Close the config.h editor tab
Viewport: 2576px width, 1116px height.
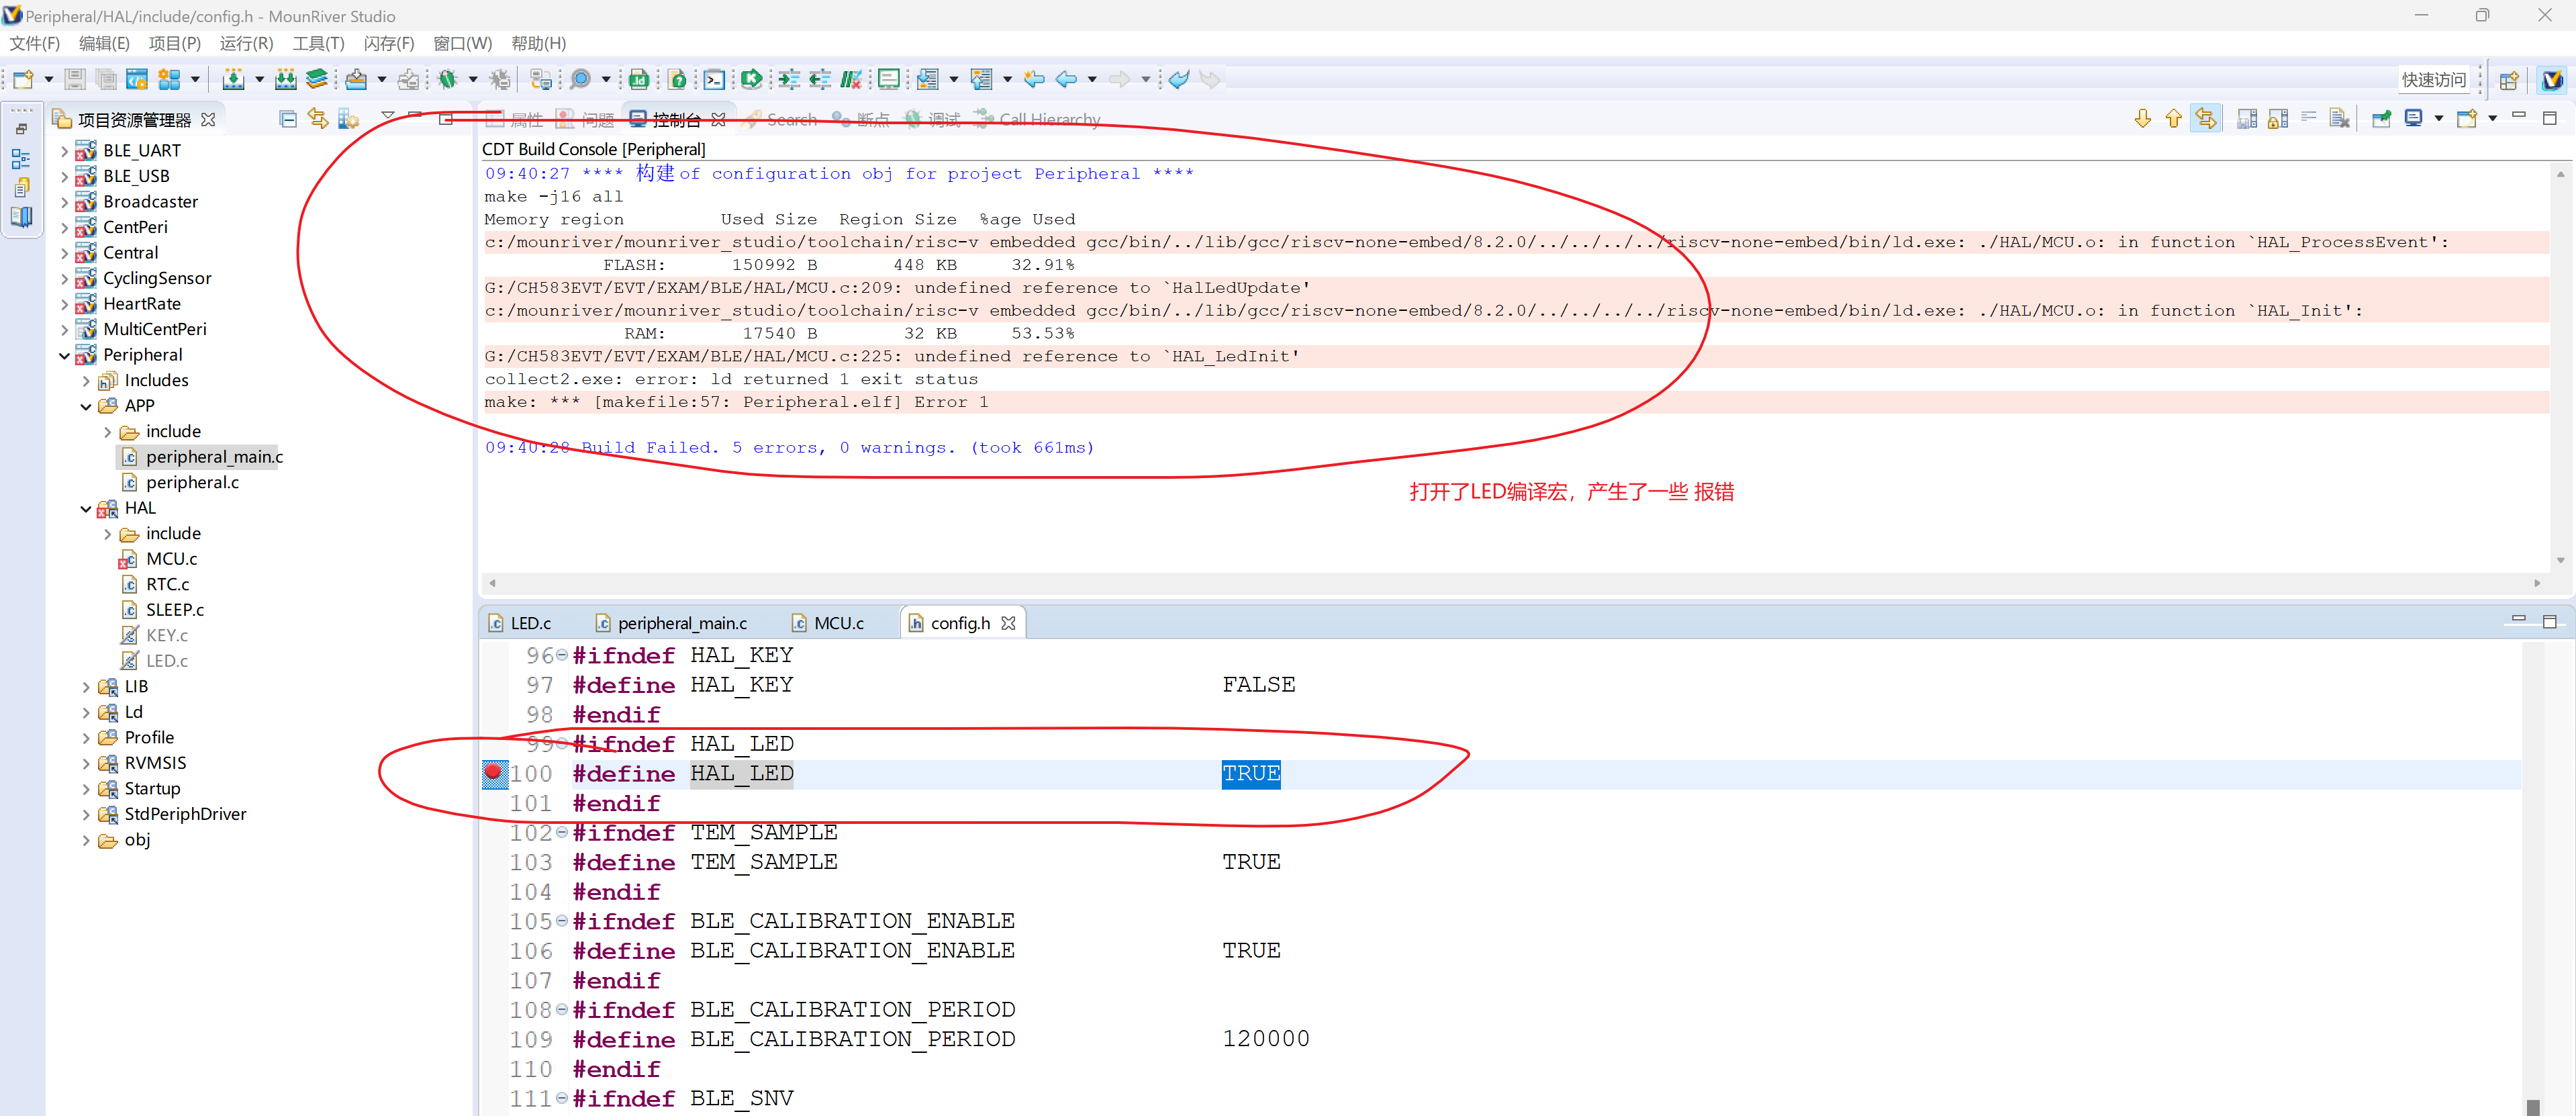tap(1008, 623)
